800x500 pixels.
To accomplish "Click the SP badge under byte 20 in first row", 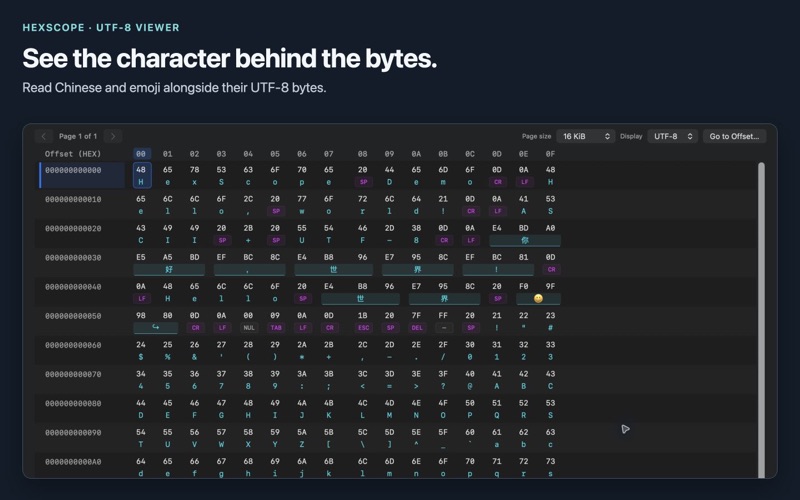I will [363, 182].
